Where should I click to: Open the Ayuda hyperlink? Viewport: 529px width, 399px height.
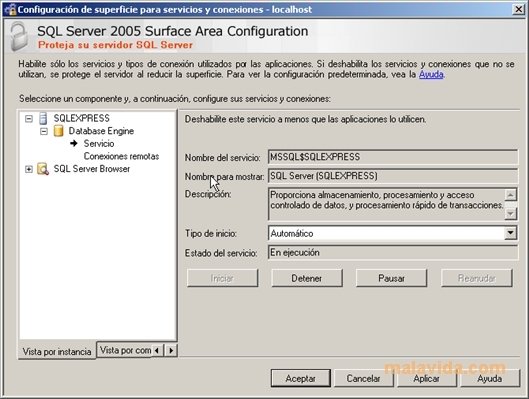pyautogui.click(x=431, y=74)
